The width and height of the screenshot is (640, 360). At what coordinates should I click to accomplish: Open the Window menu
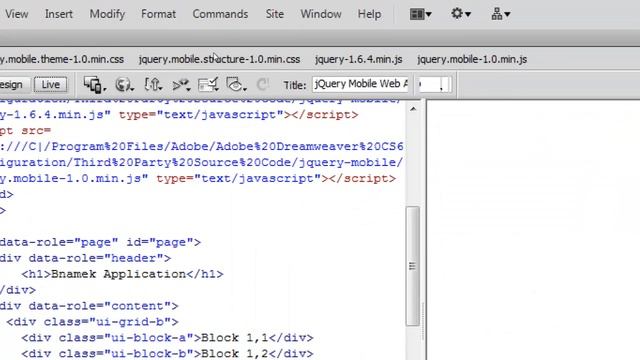[321, 14]
